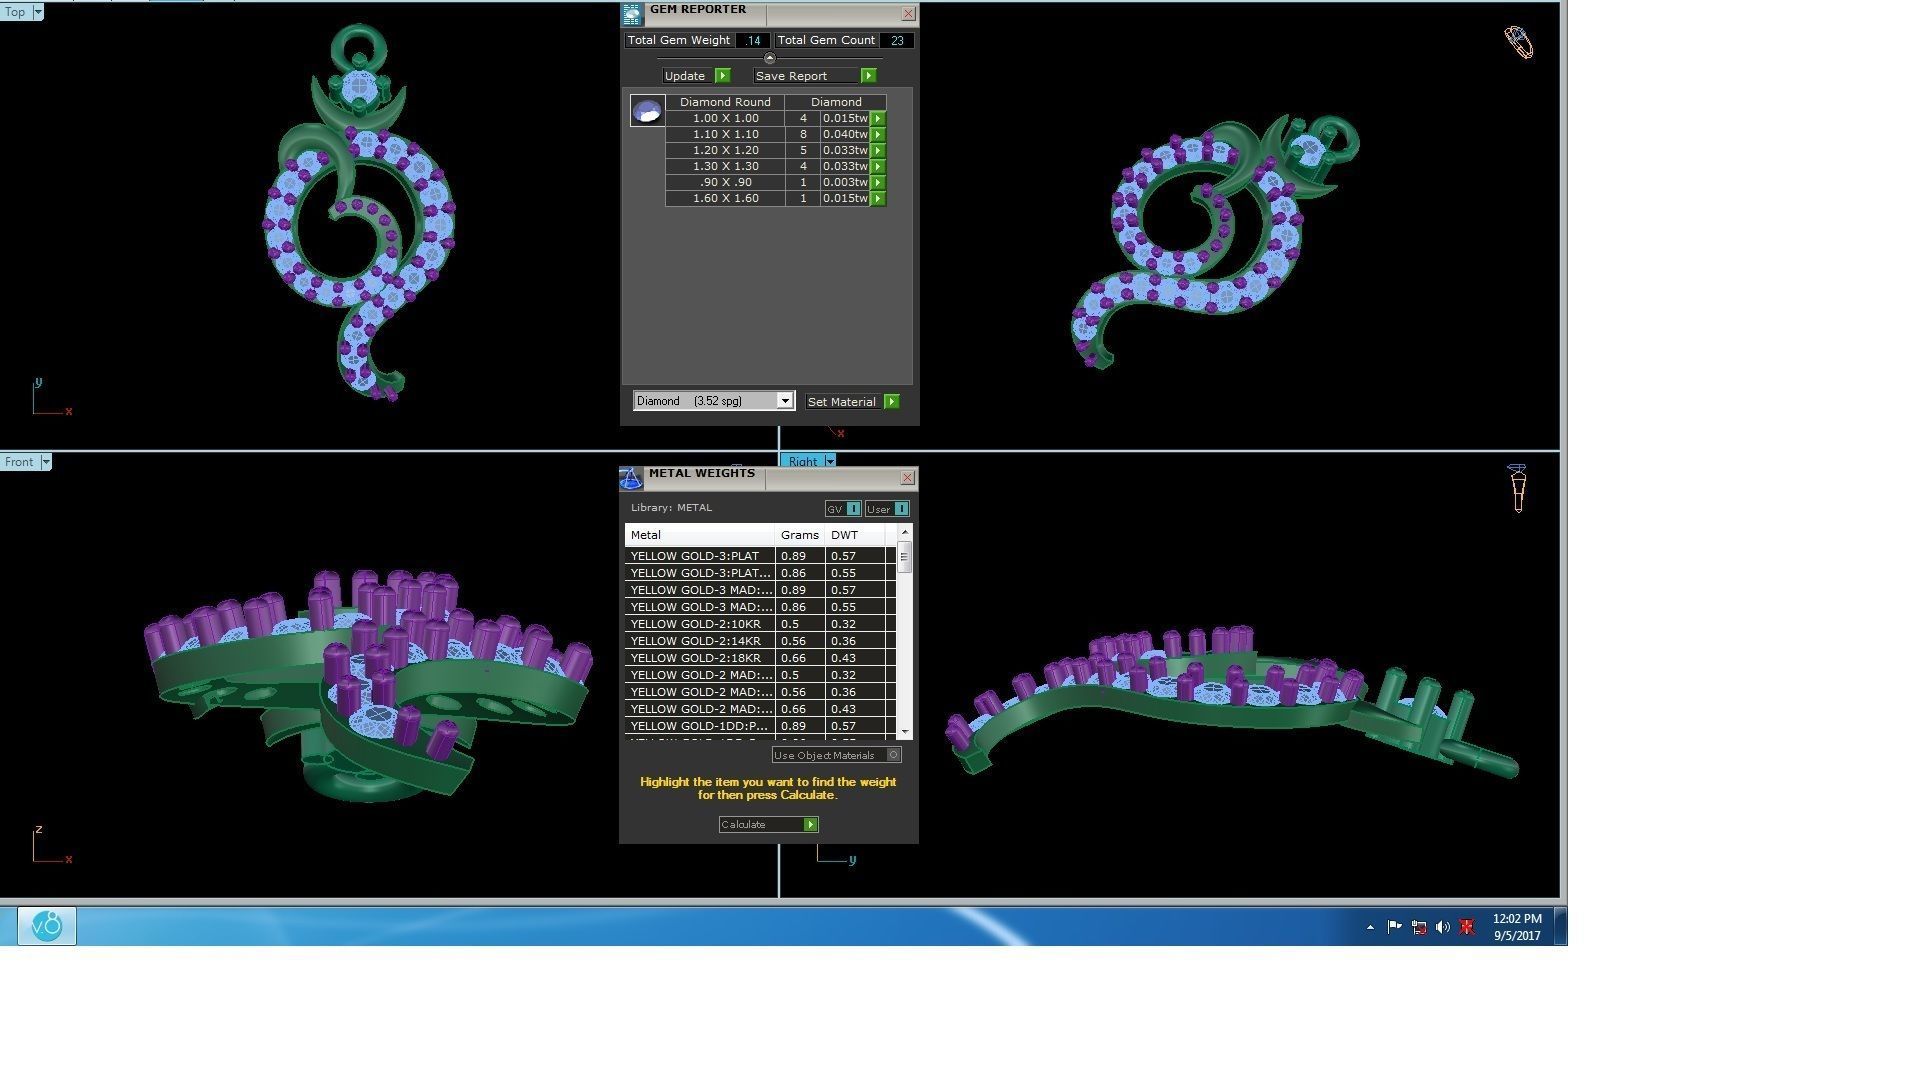Click the green Set Material arrow

891,402
